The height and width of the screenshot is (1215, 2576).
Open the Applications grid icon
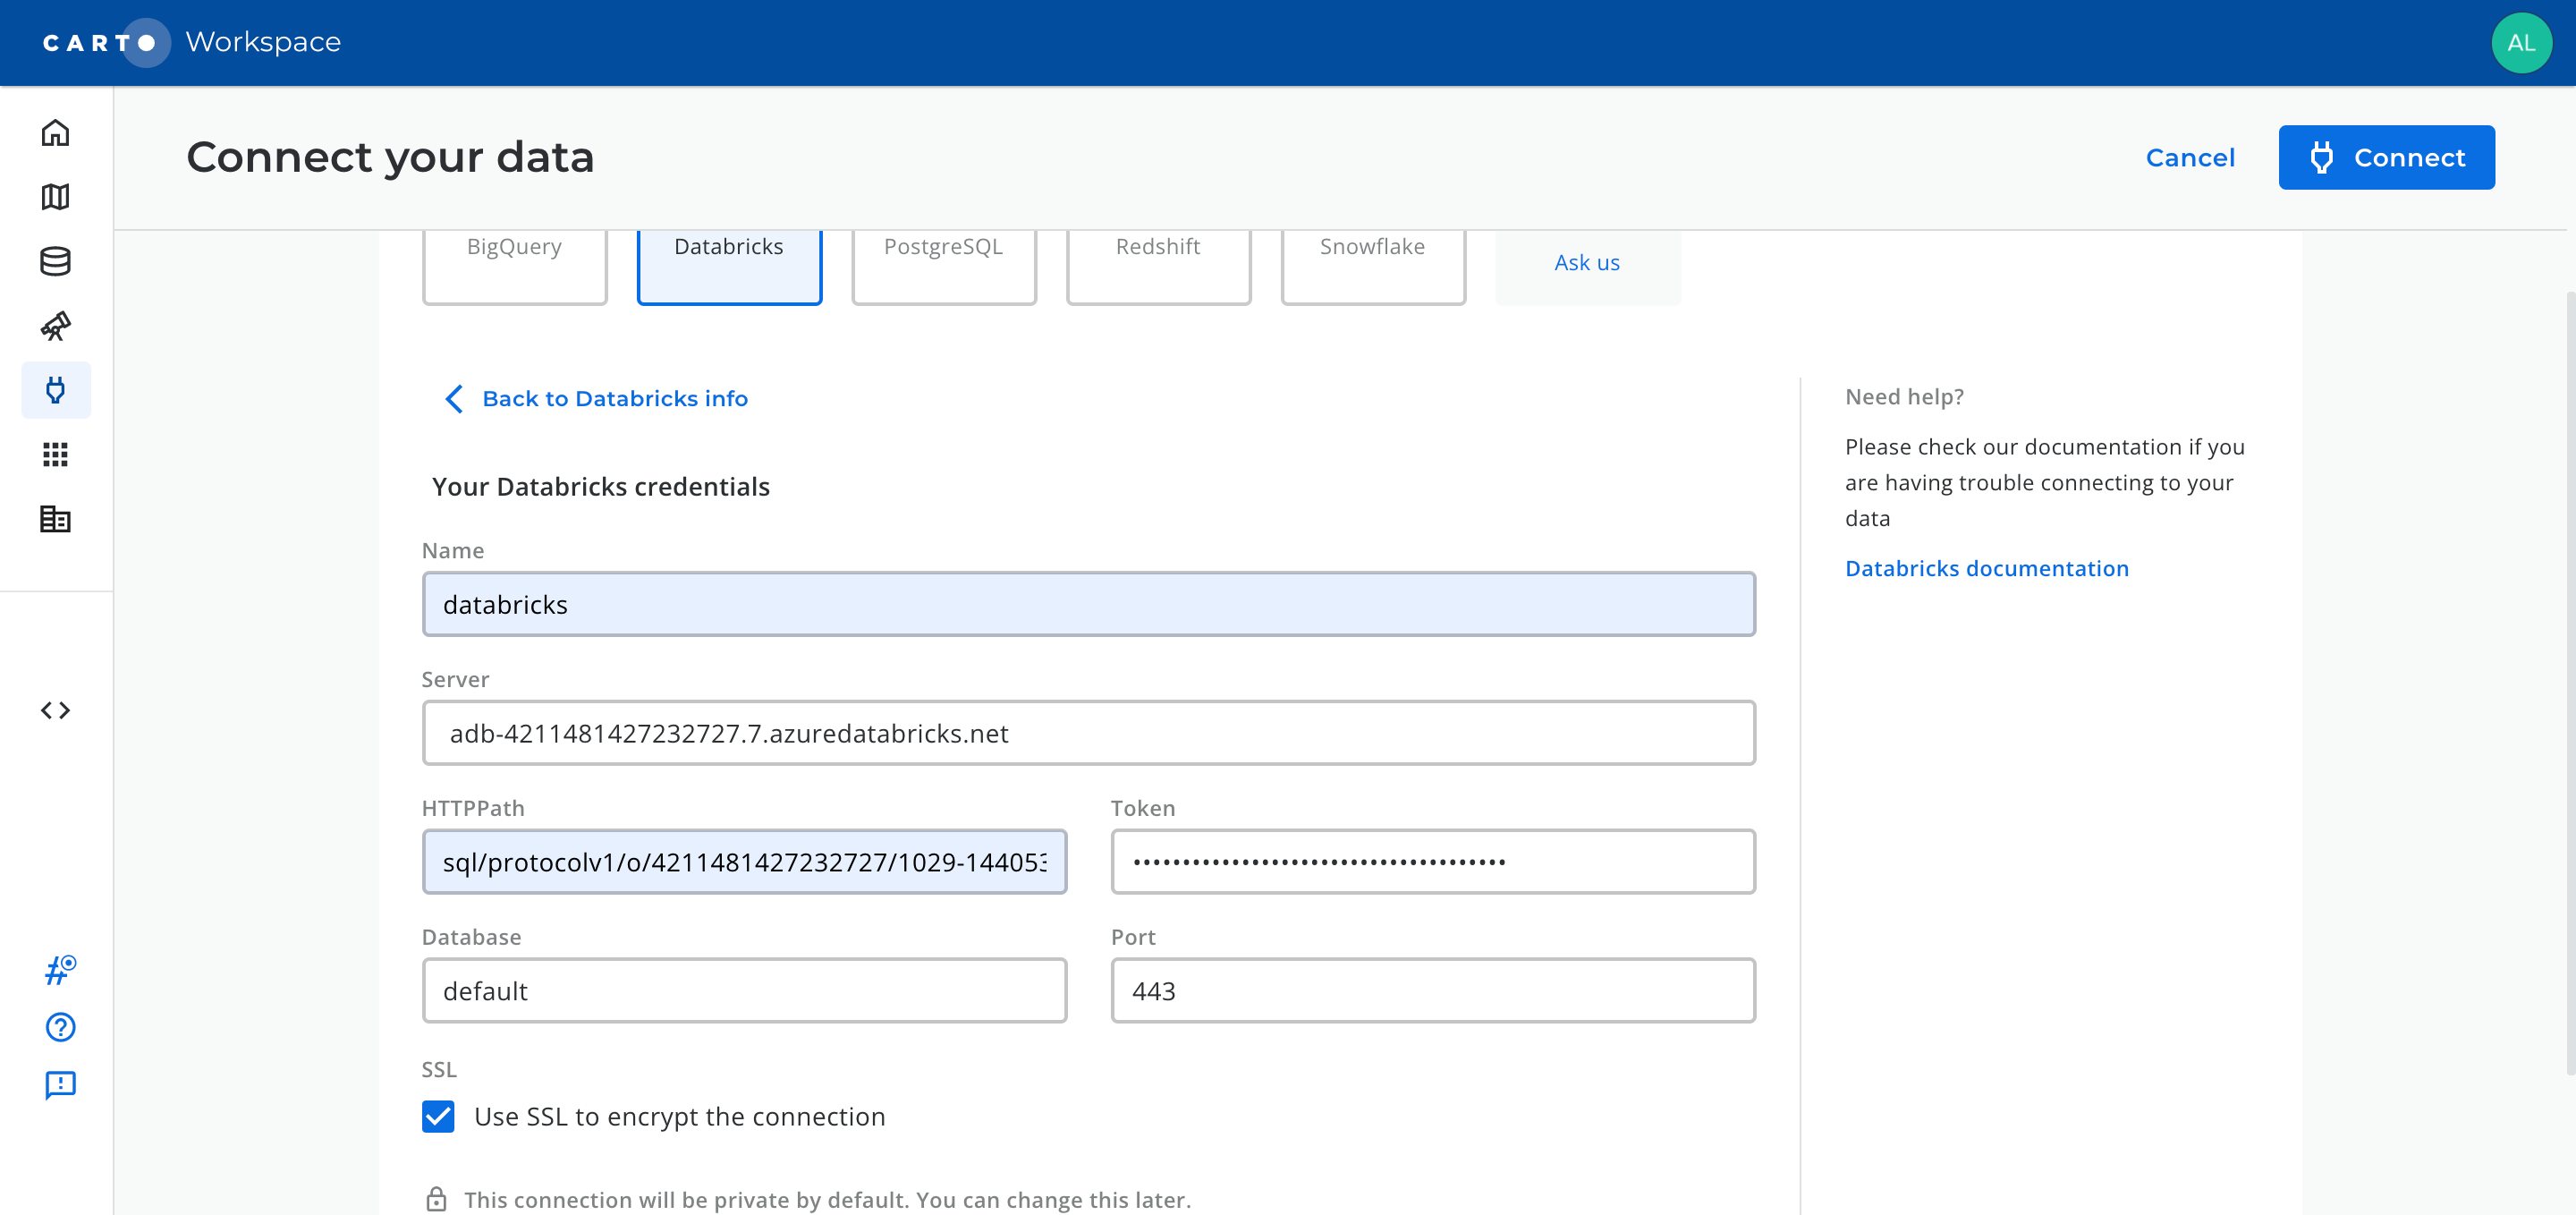click(55, 455)
